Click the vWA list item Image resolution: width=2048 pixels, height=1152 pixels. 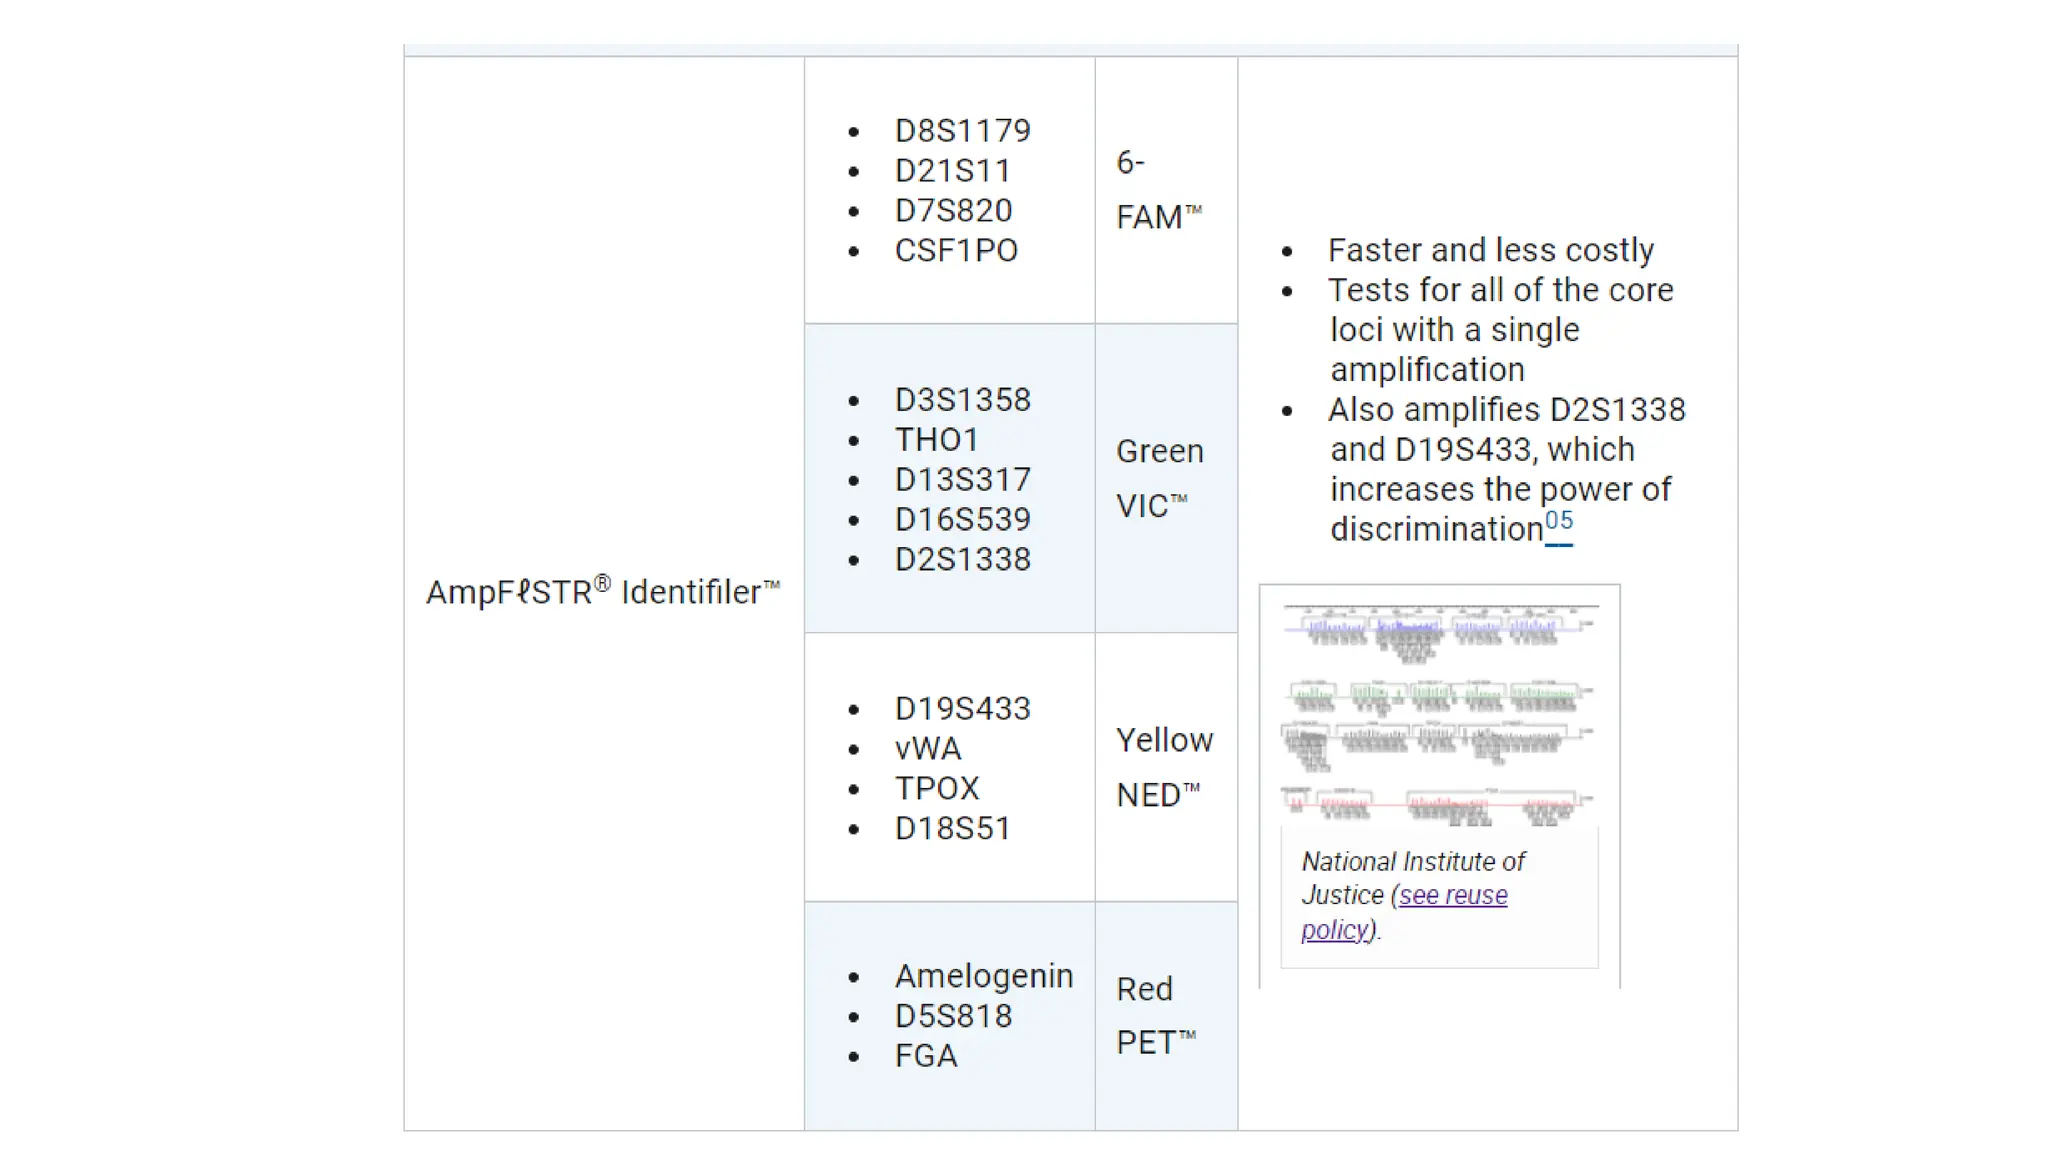tap(928, 749)
